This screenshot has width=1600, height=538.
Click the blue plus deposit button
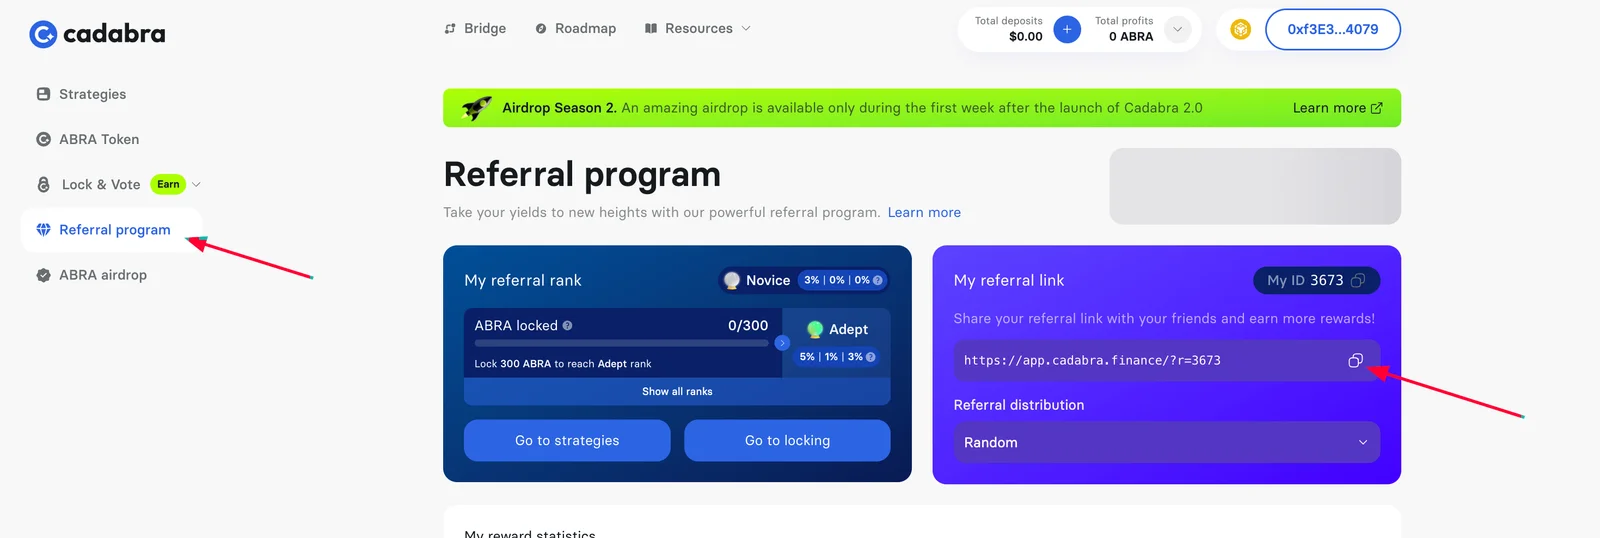click(x=1067, y=29)
